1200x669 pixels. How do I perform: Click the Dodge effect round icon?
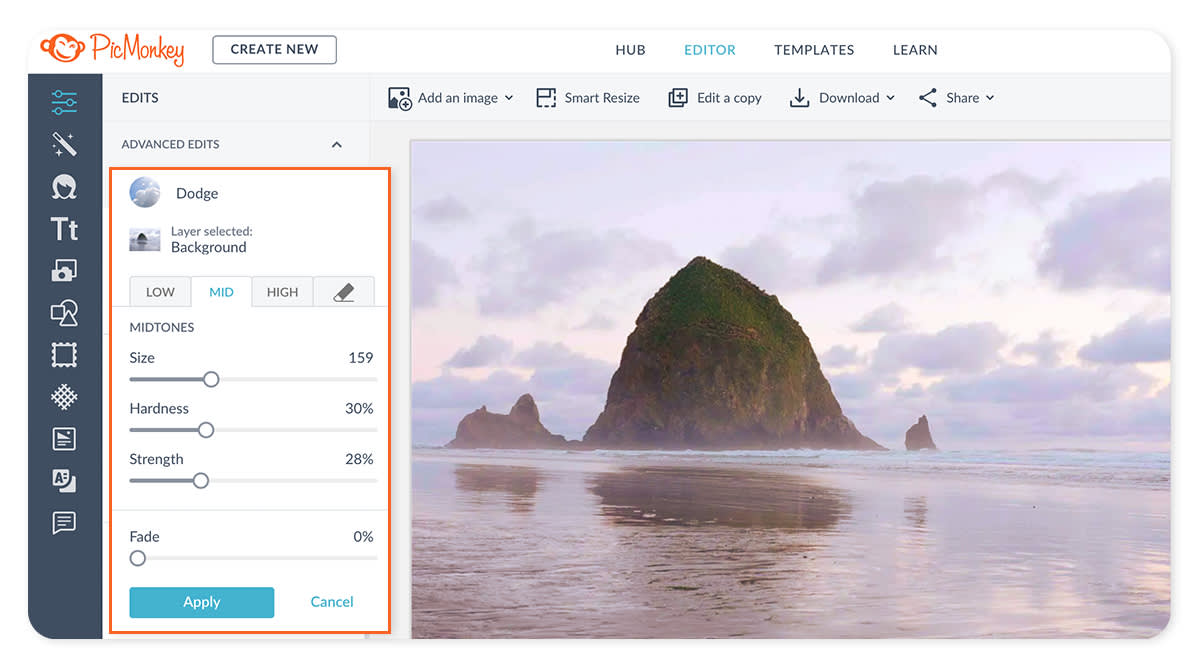click(145, 192)
